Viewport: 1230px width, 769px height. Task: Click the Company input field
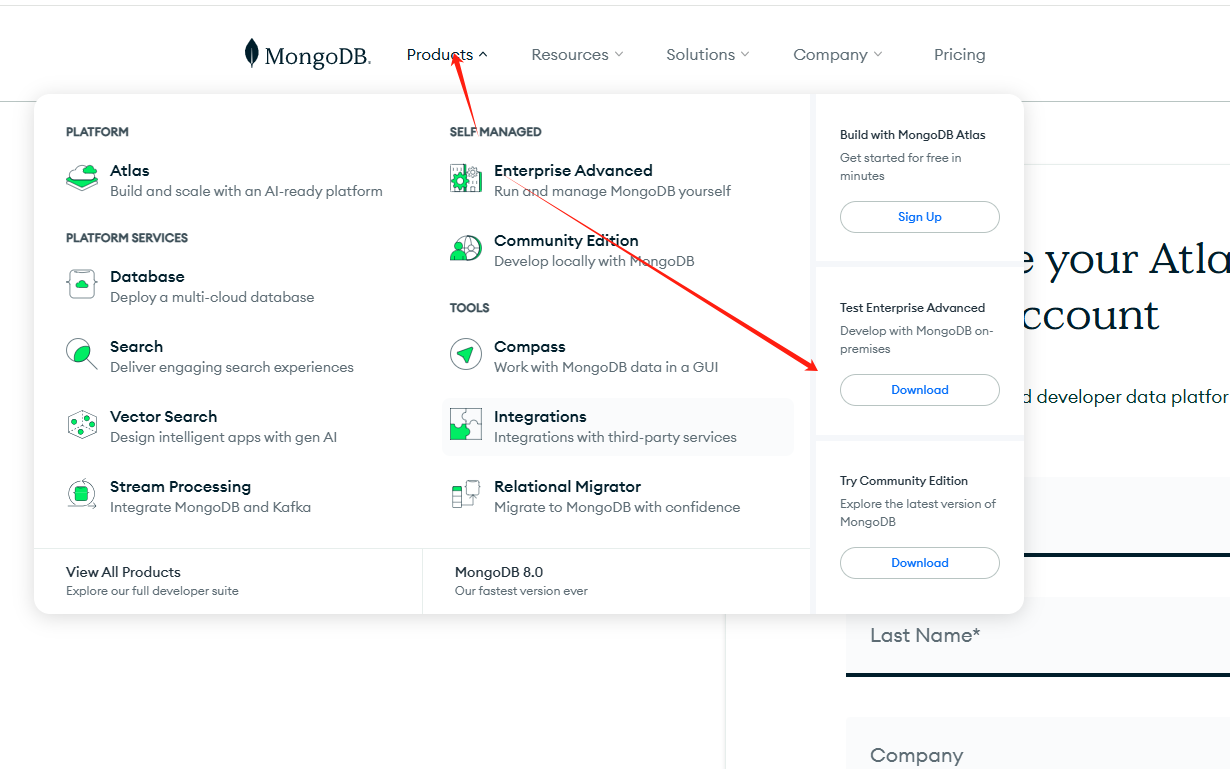click(x=1038, y=744)
